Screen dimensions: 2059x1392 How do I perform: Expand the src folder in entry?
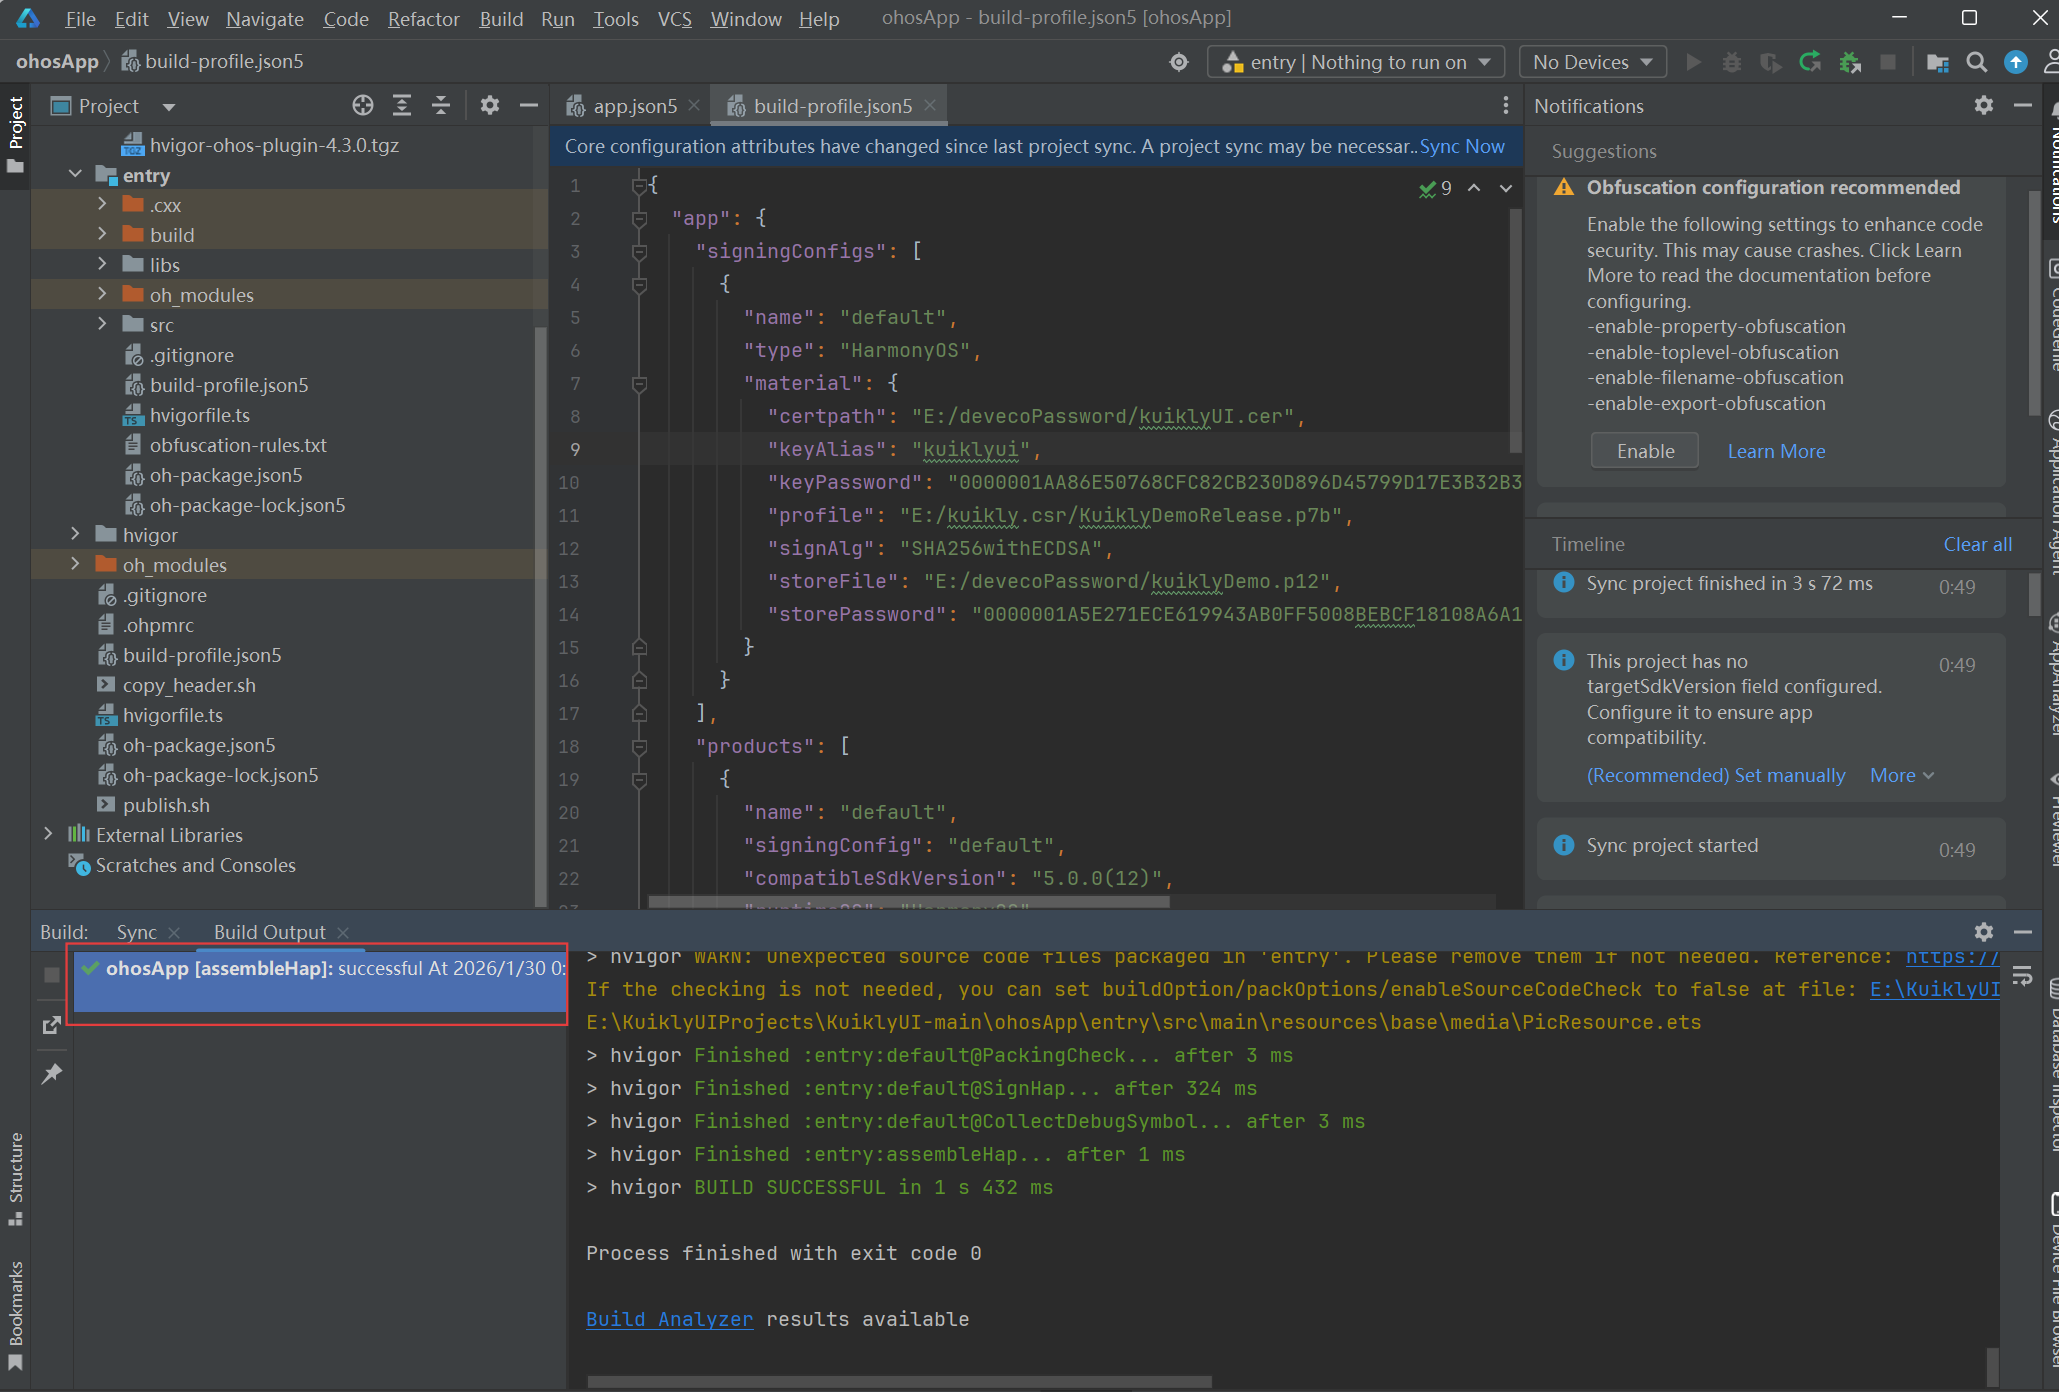click(x=102, y=324)
